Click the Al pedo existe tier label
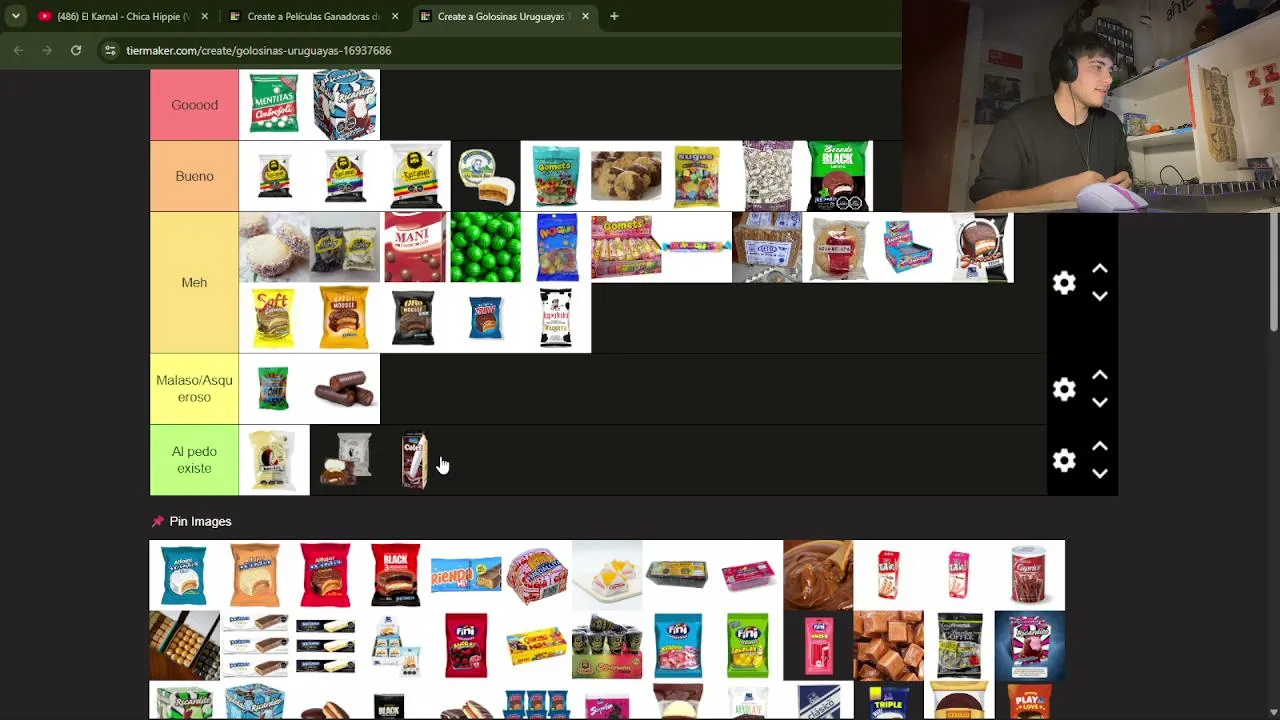Screen dimensions: 1280x720 tap(194, 460)
